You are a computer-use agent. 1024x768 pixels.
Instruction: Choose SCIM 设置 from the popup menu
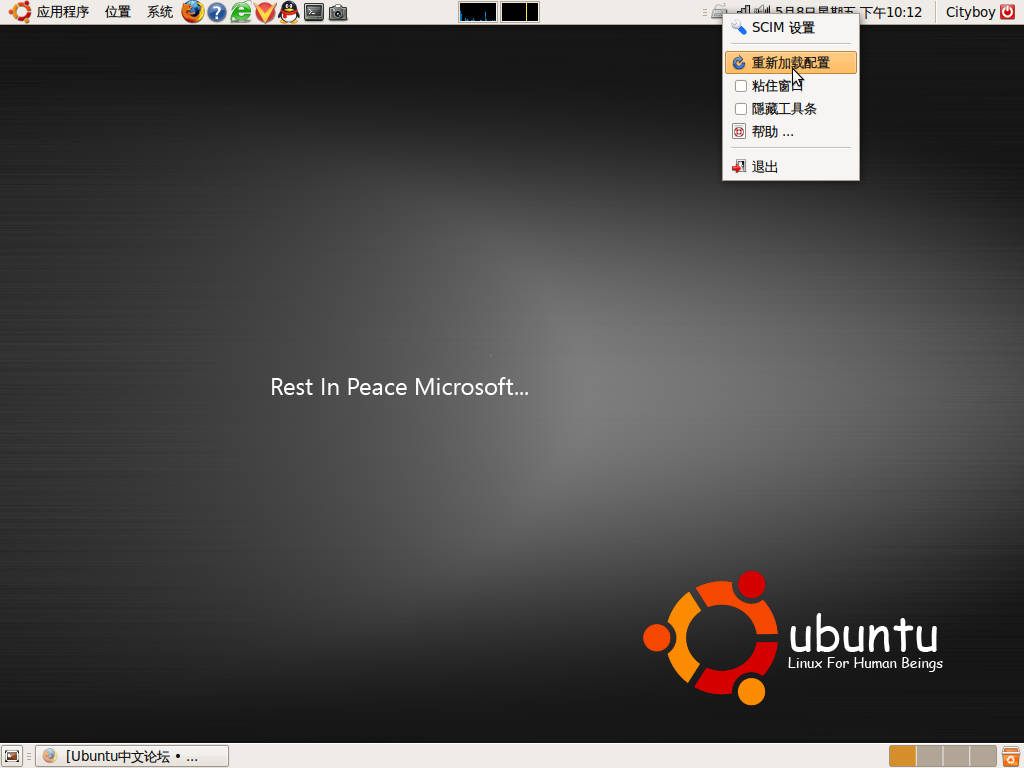click(791, 27)
